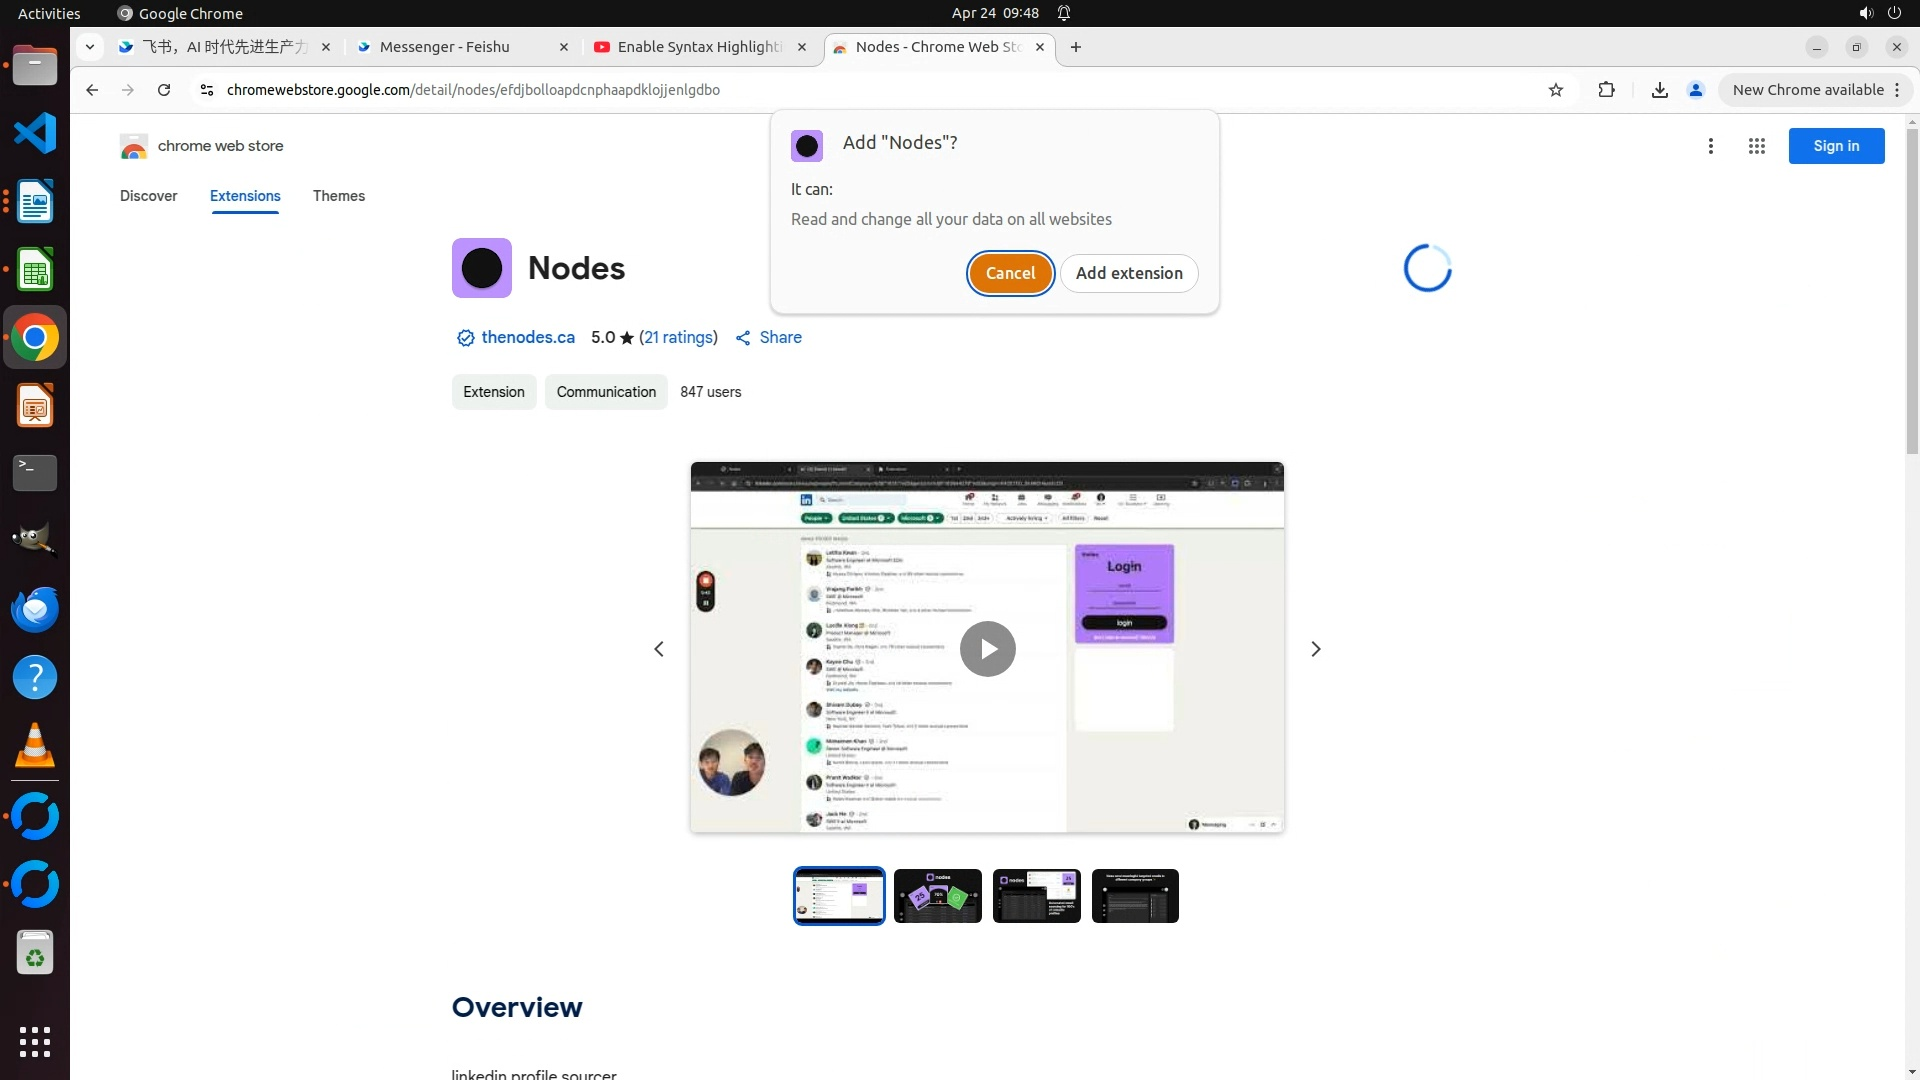This screenshot has height=1080, width=1920.
Task: Select the second screenshot thumbnail
Action: tap(937, 896)
